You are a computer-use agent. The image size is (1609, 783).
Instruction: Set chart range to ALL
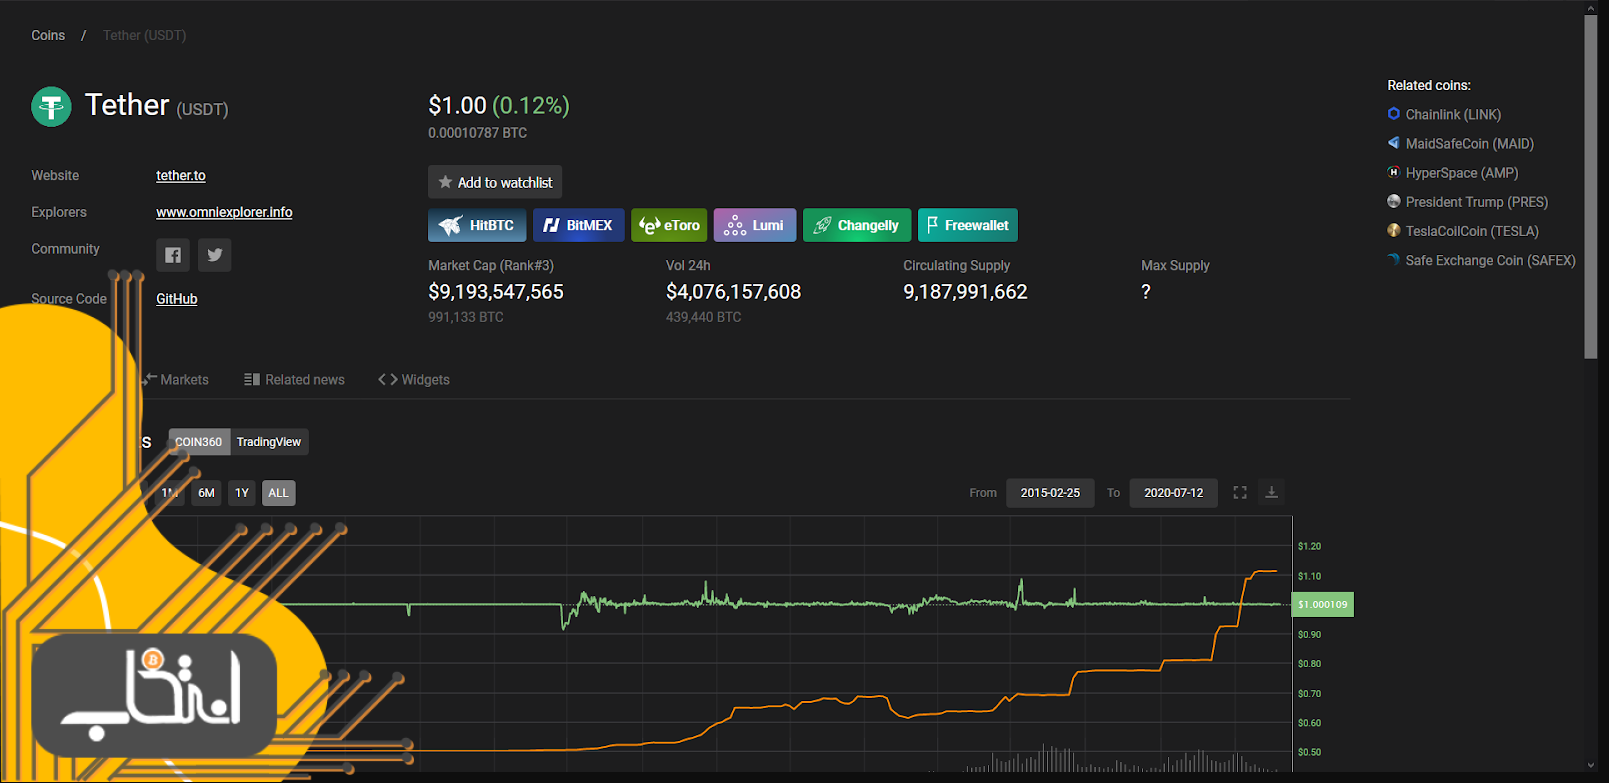(x=279, y=493)
